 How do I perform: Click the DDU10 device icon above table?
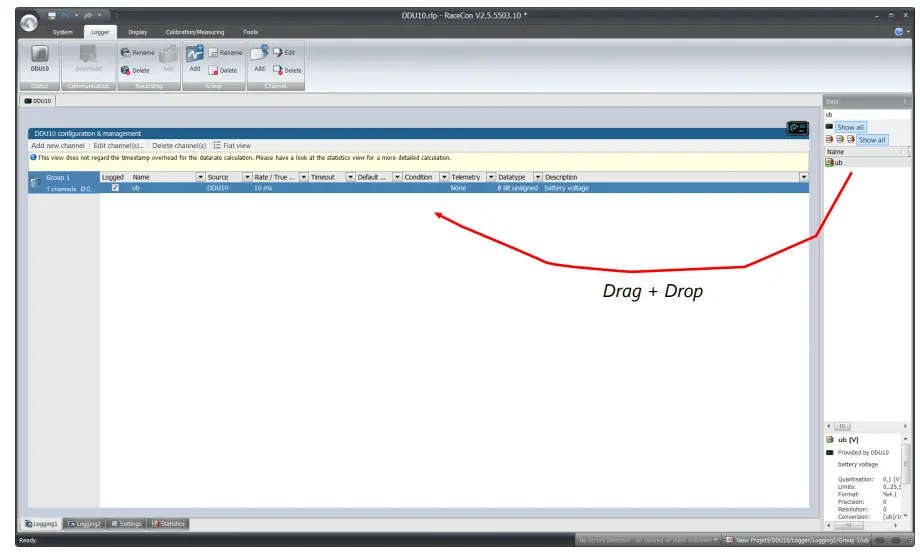[797, 128]
